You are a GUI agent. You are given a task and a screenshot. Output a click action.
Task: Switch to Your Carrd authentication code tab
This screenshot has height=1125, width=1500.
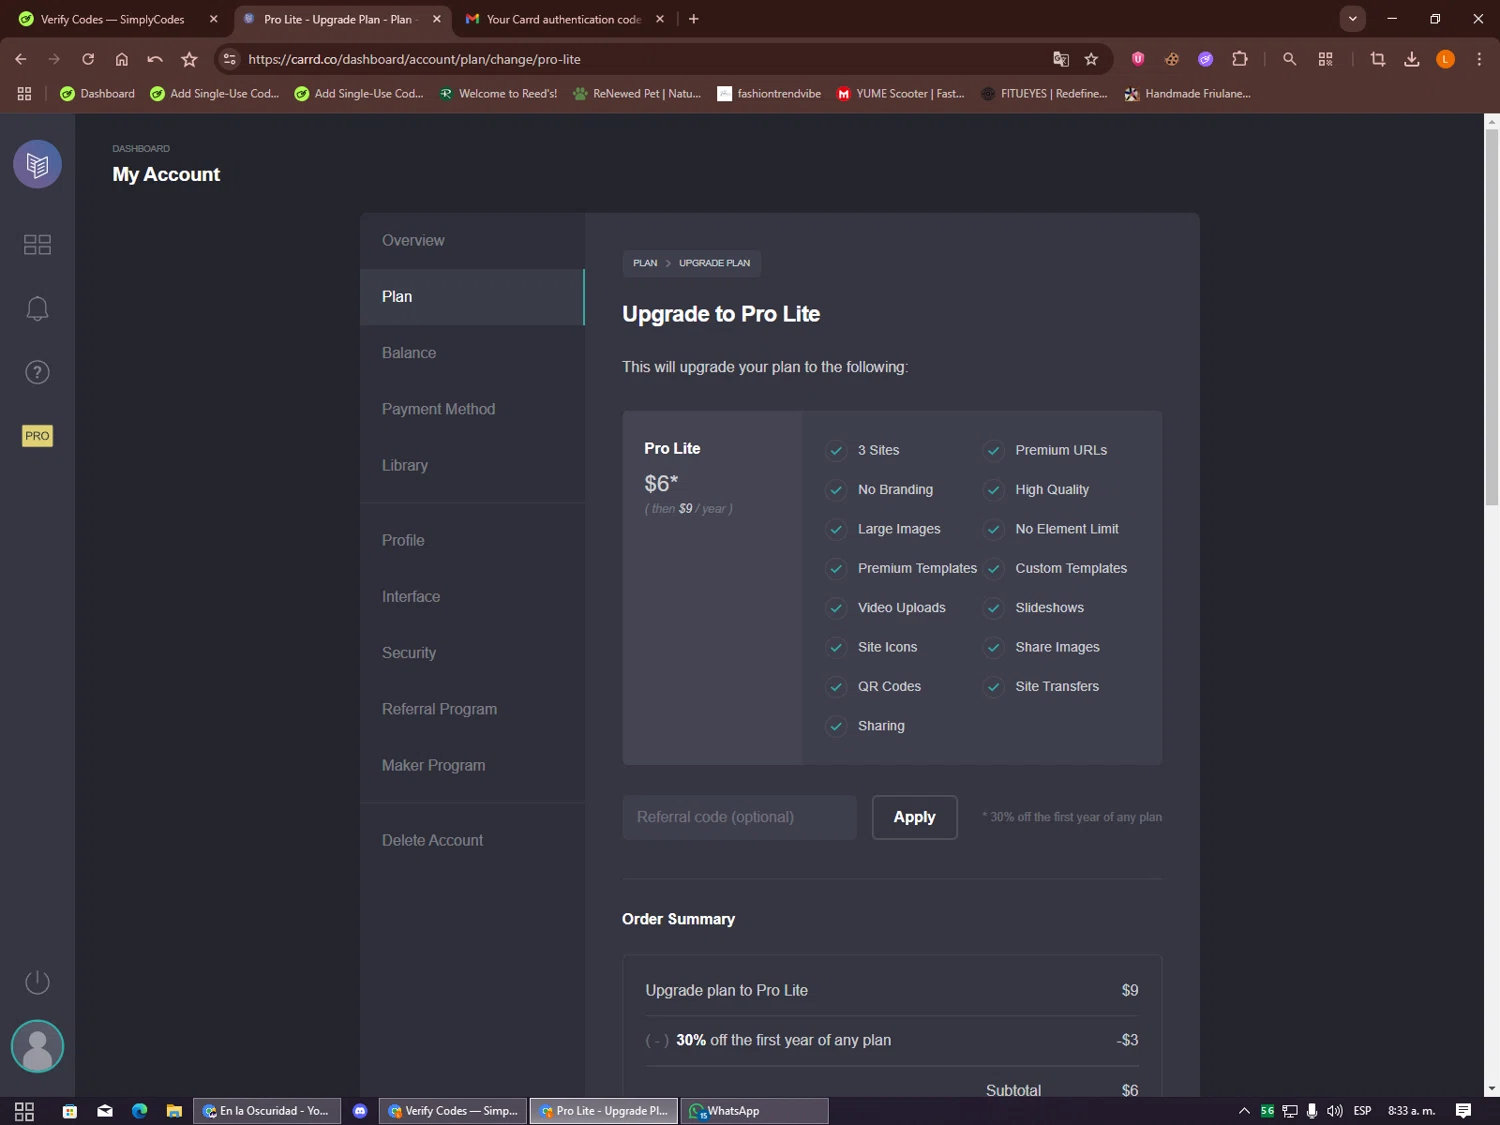(x=564, y=19)
